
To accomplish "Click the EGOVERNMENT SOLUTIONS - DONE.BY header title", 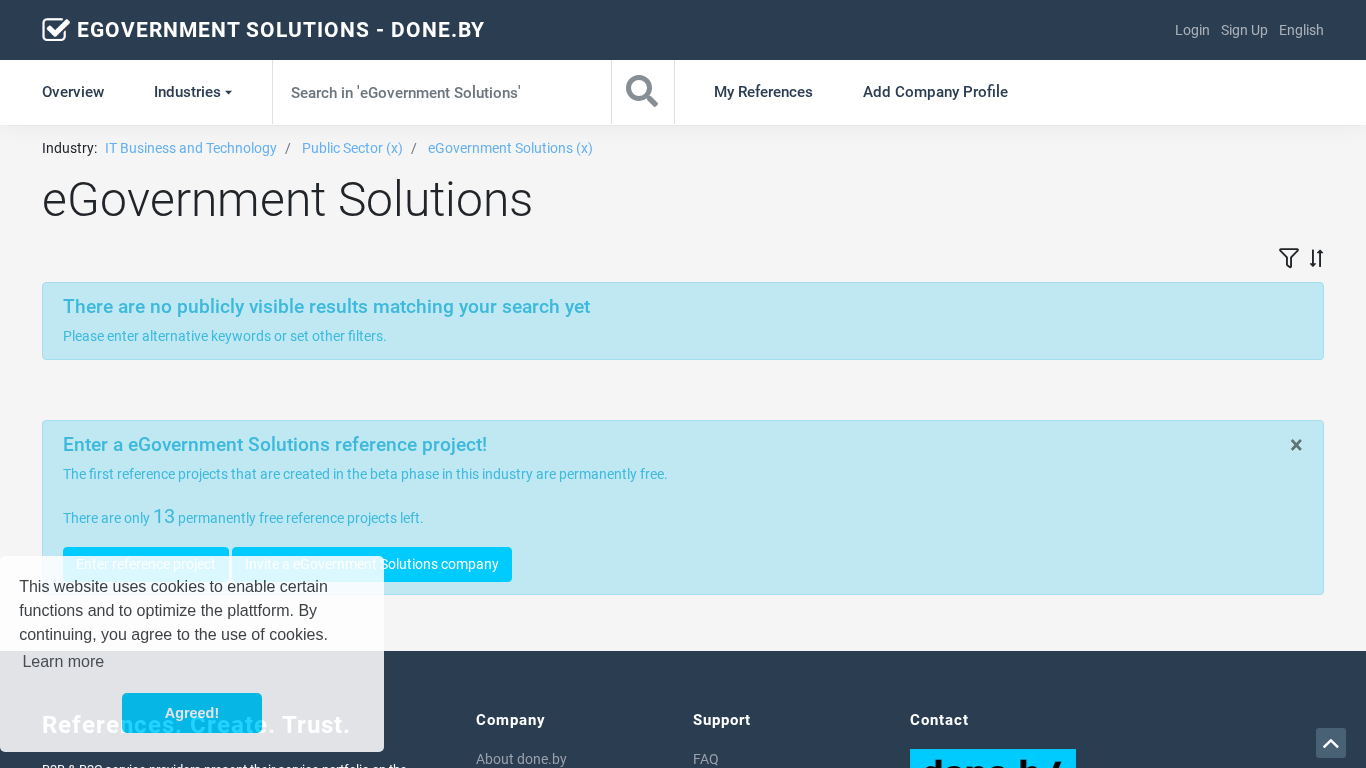I will (x=281, y=30).
